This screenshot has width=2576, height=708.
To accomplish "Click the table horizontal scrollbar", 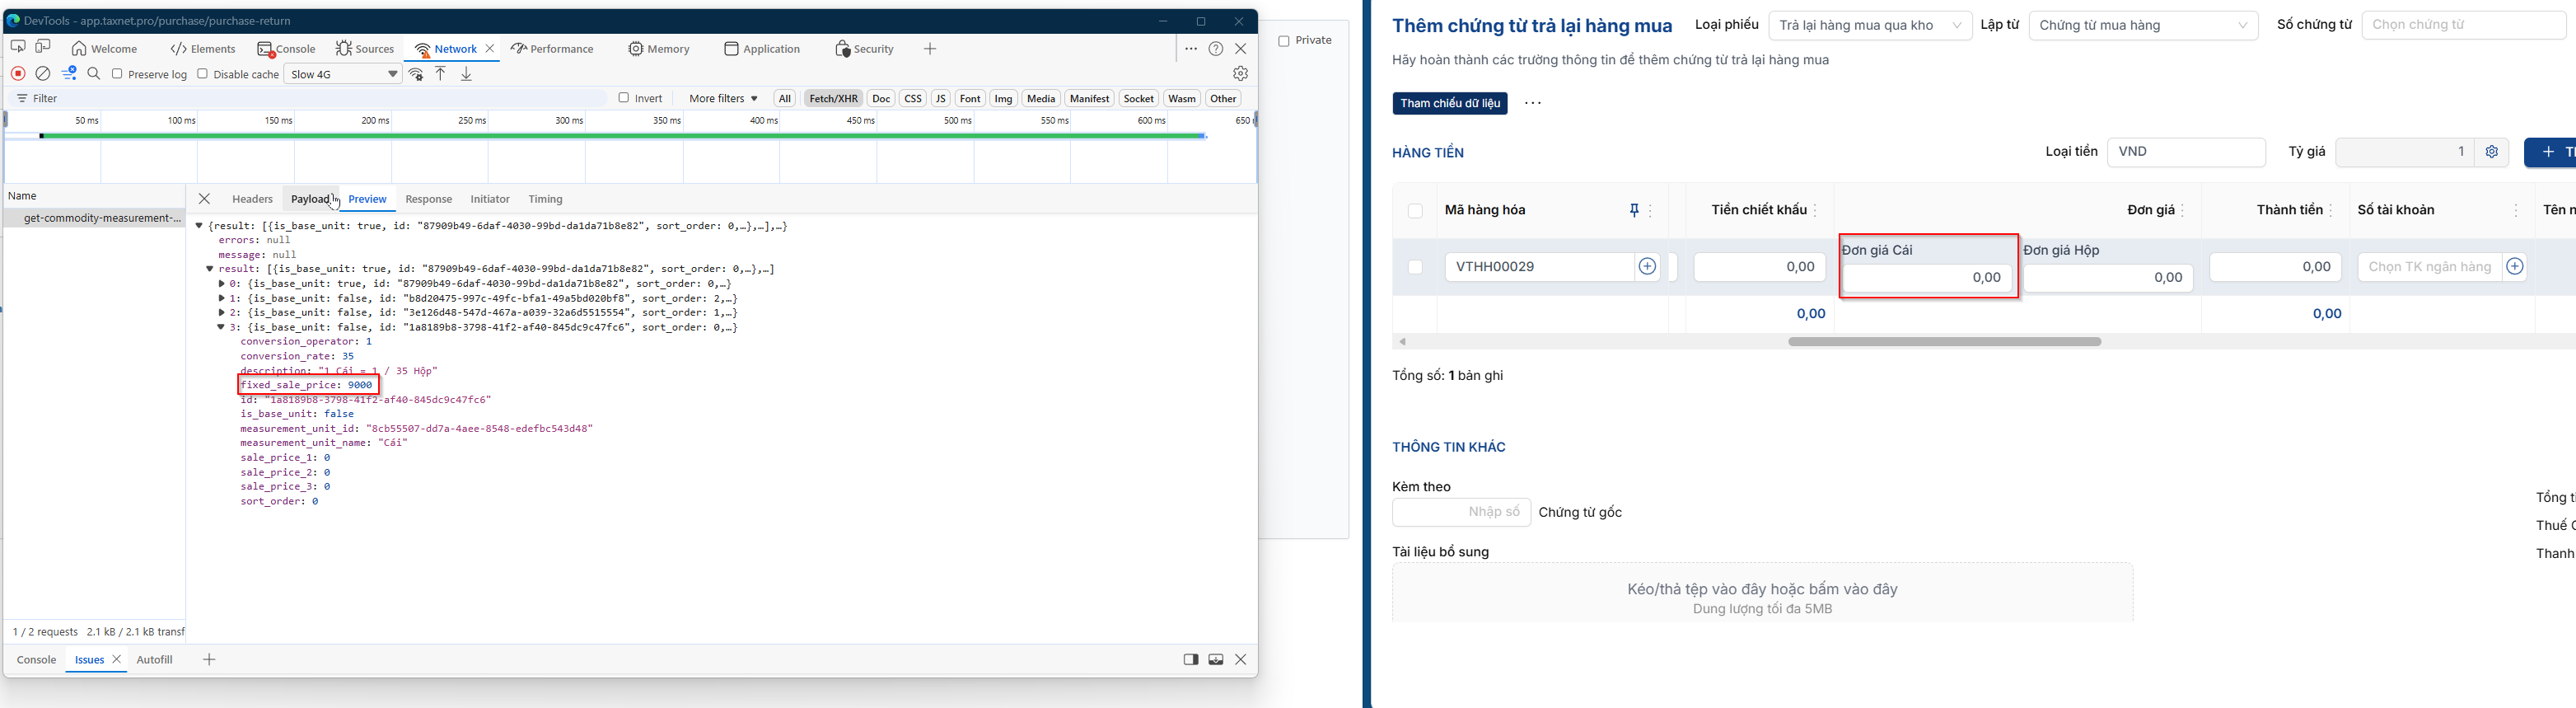I will [x=1944, y=342].
